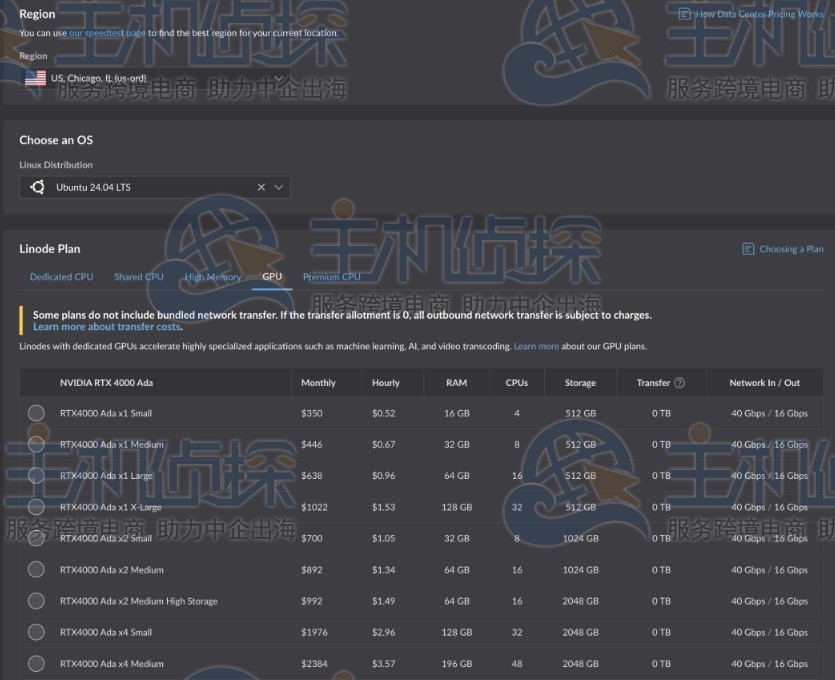Select the RTX4000 Ada x1 Small plan
Screen dimensions: 835x680
click(x=36, y=413)
